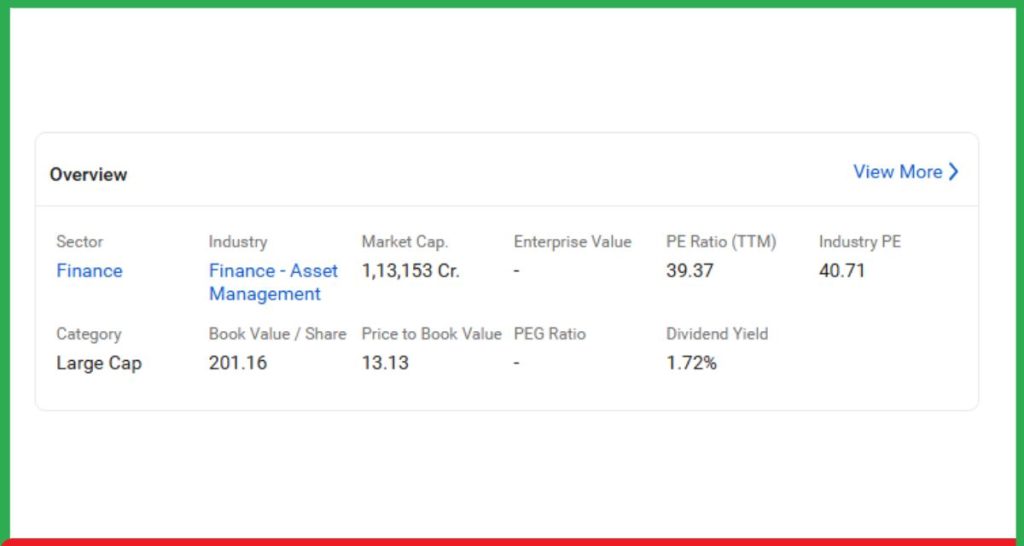
Task: Select the Book Value / Share label
Action: point(277,334)
